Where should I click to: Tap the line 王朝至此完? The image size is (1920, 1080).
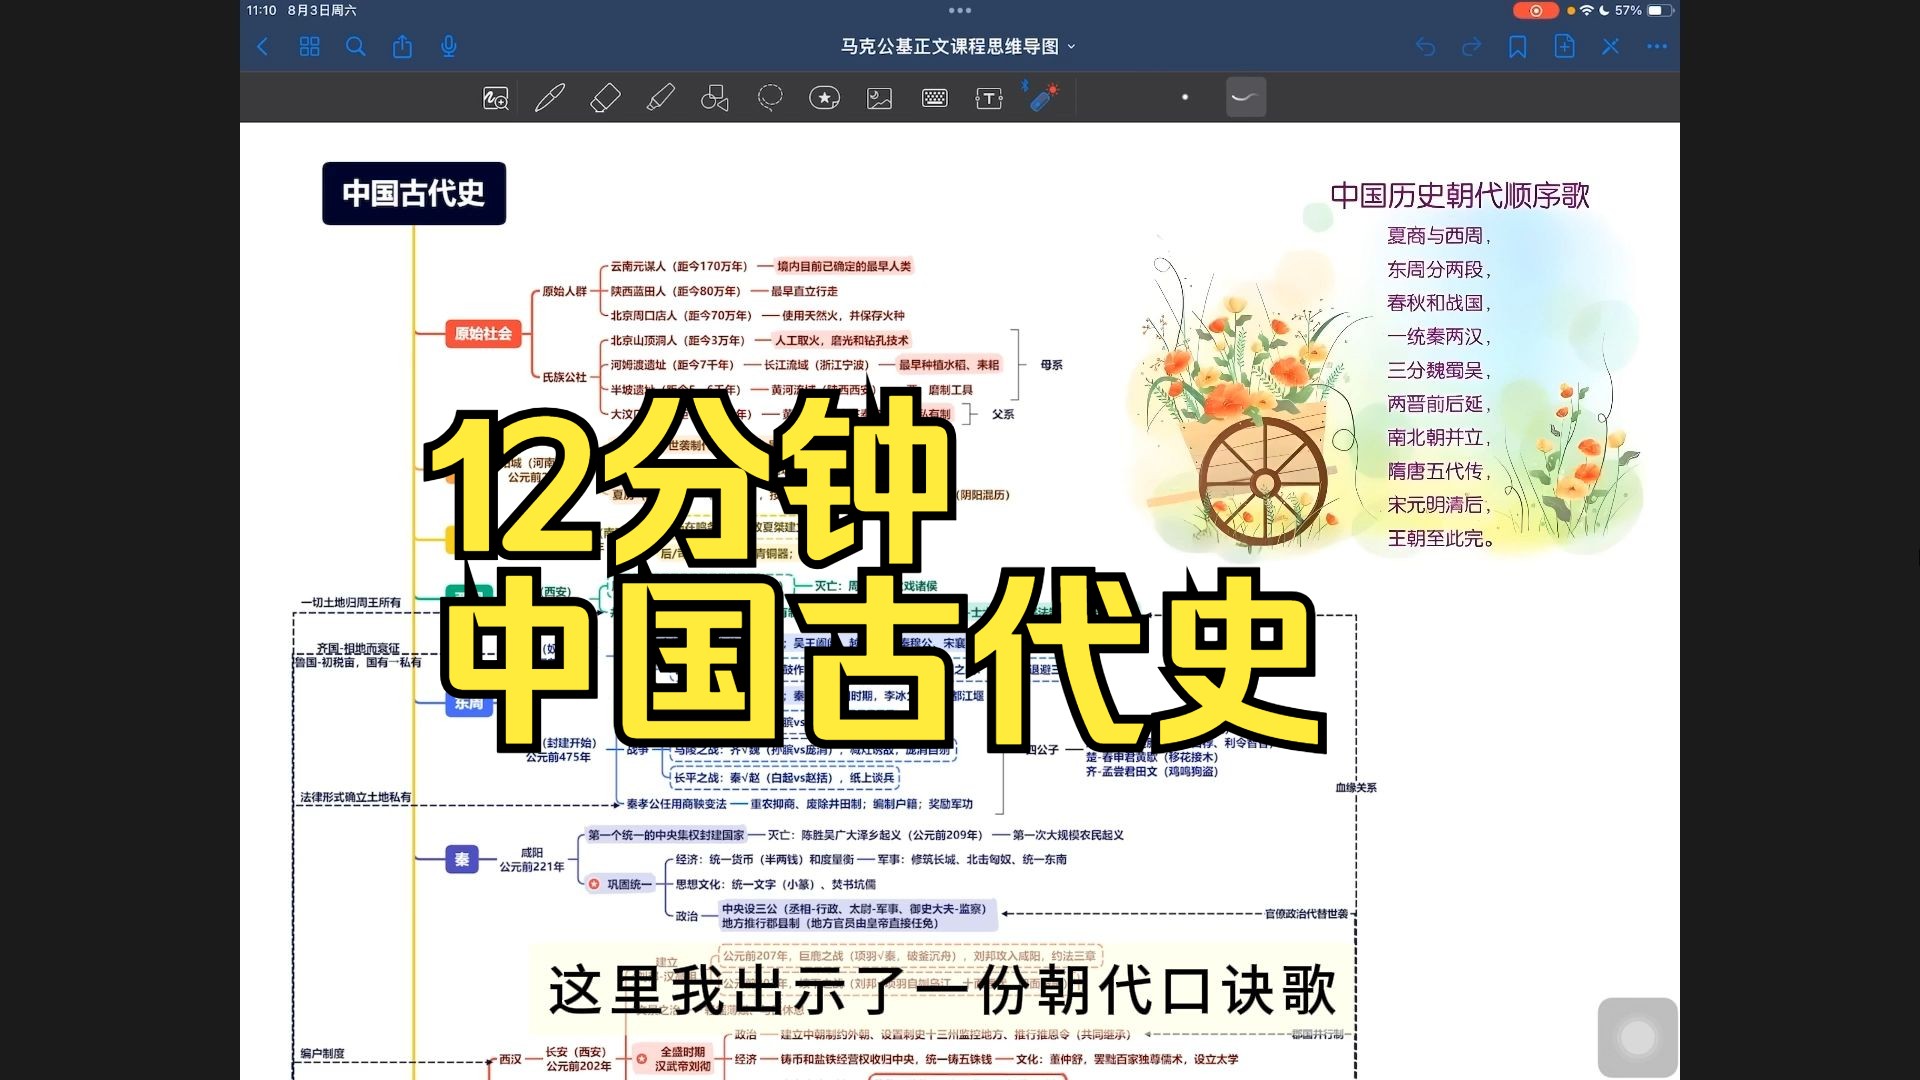point(1440,539)
